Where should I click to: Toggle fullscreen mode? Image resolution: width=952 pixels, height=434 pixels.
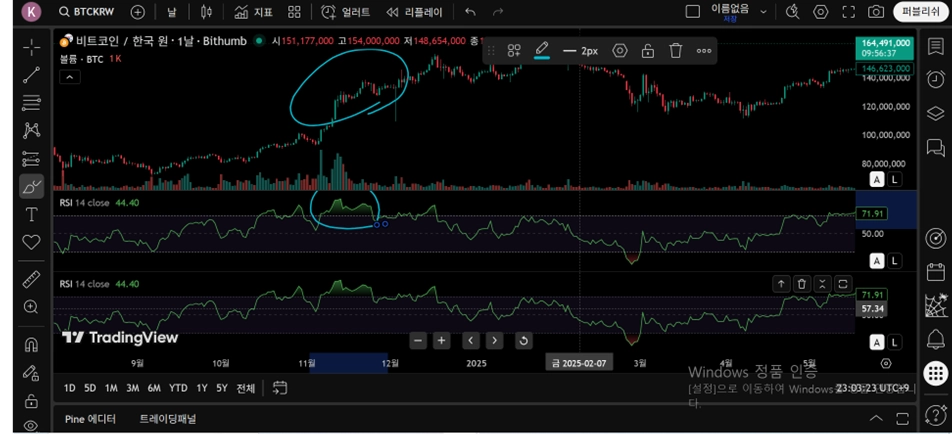point(848,12)
